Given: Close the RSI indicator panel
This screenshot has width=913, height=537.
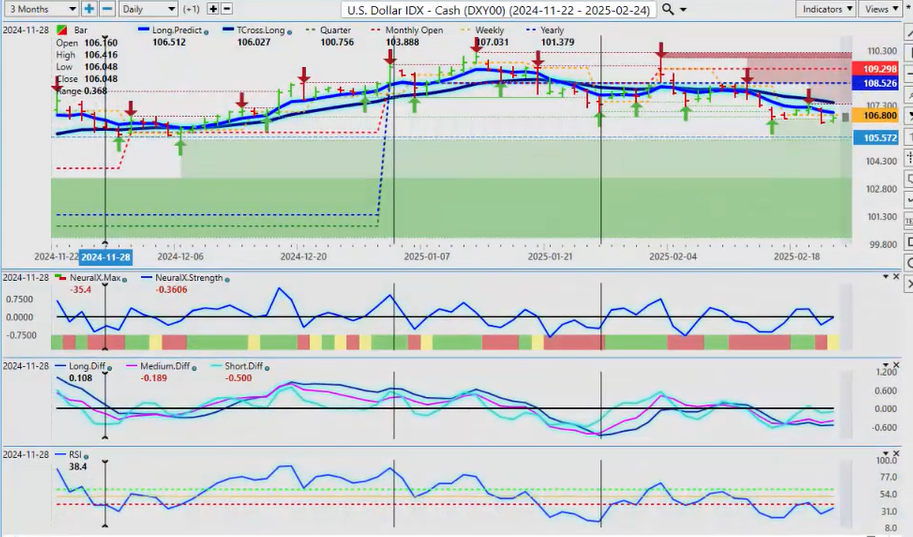Looking at the screenshot, I should point(896,454).
